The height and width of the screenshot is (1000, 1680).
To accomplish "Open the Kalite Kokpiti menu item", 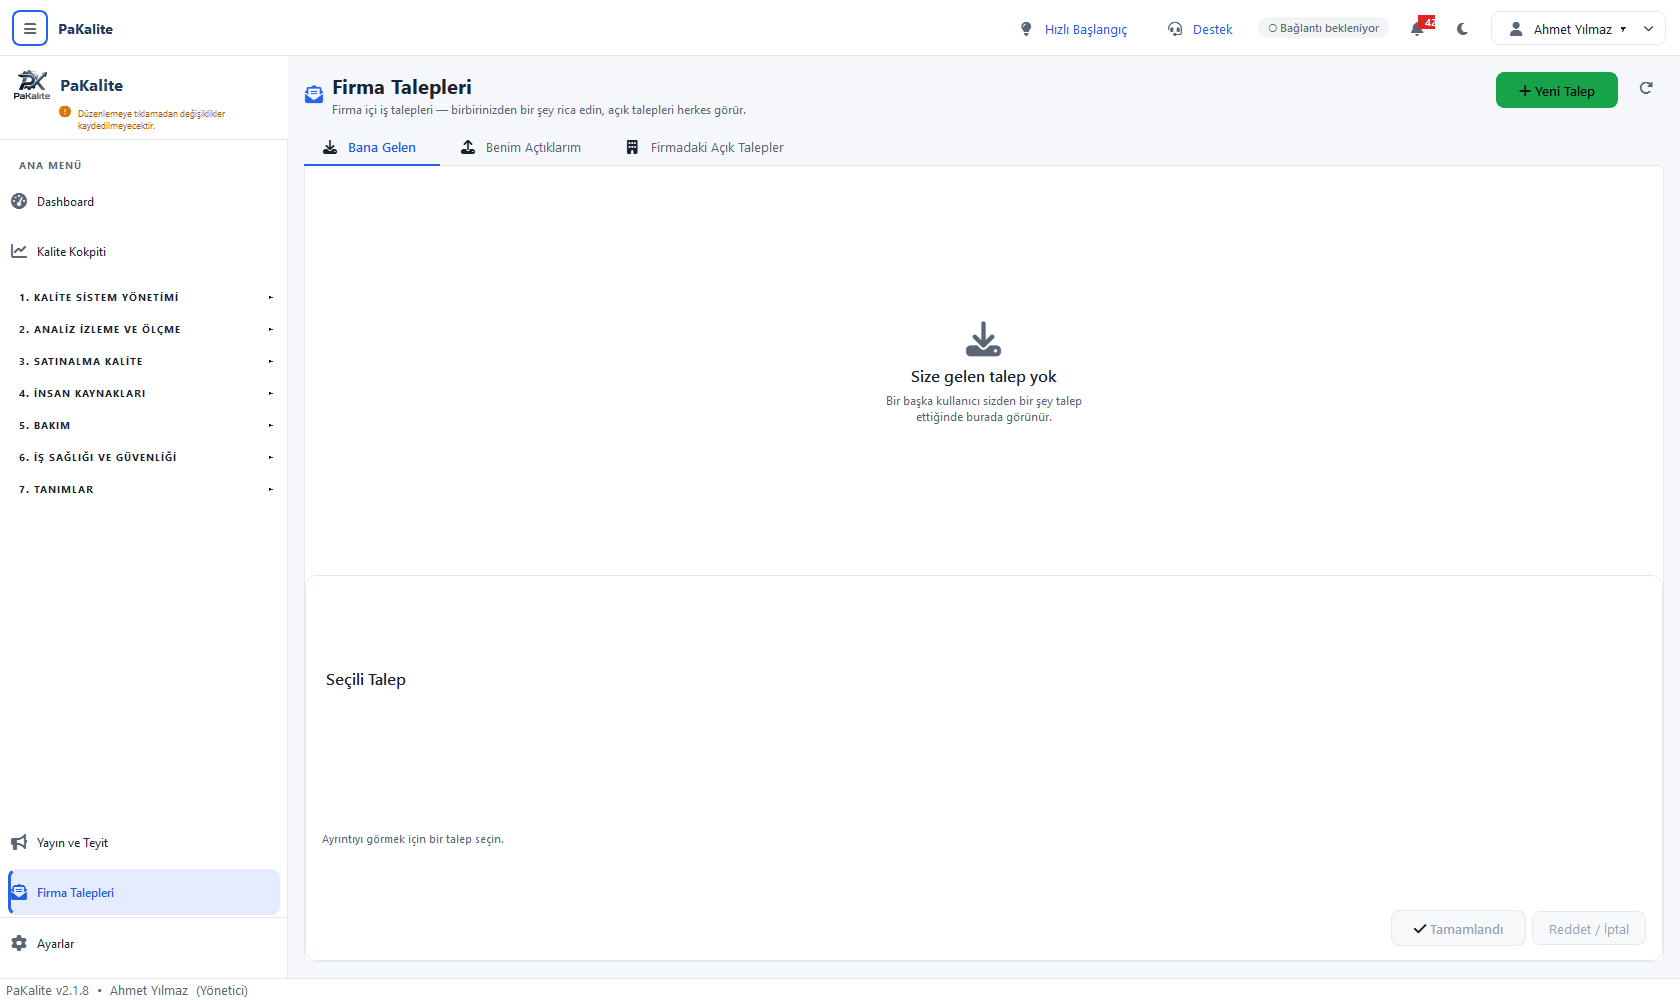I will coord(144,251).
